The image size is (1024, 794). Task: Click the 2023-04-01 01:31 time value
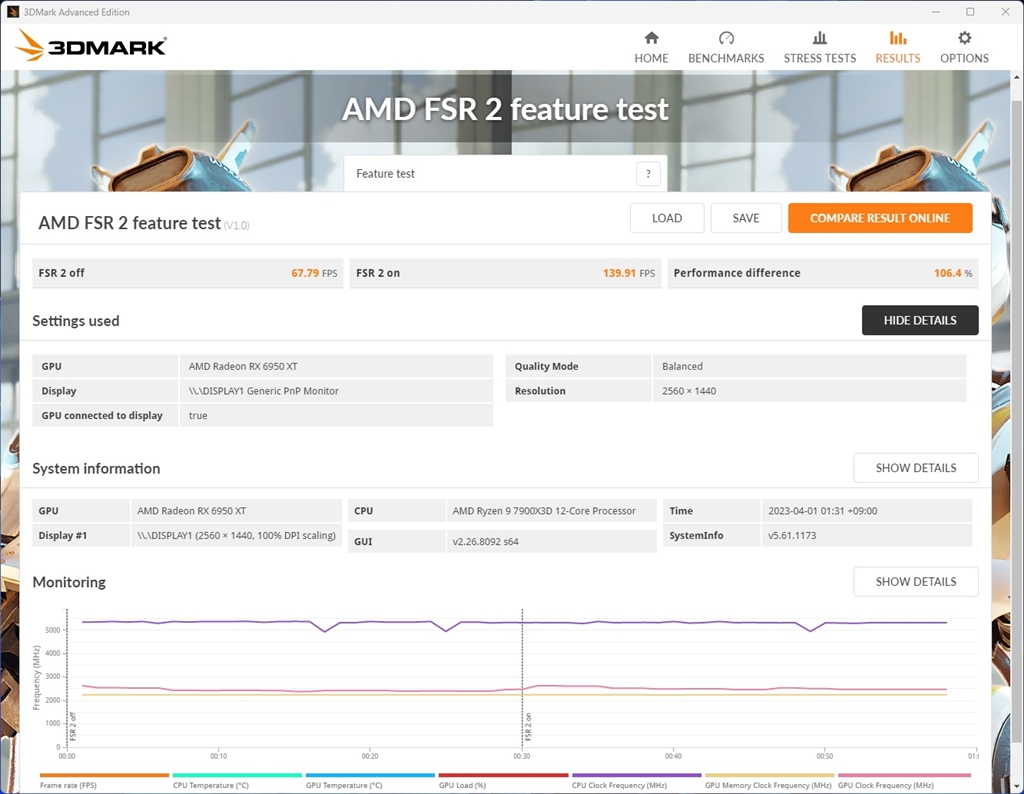[823, 511]
